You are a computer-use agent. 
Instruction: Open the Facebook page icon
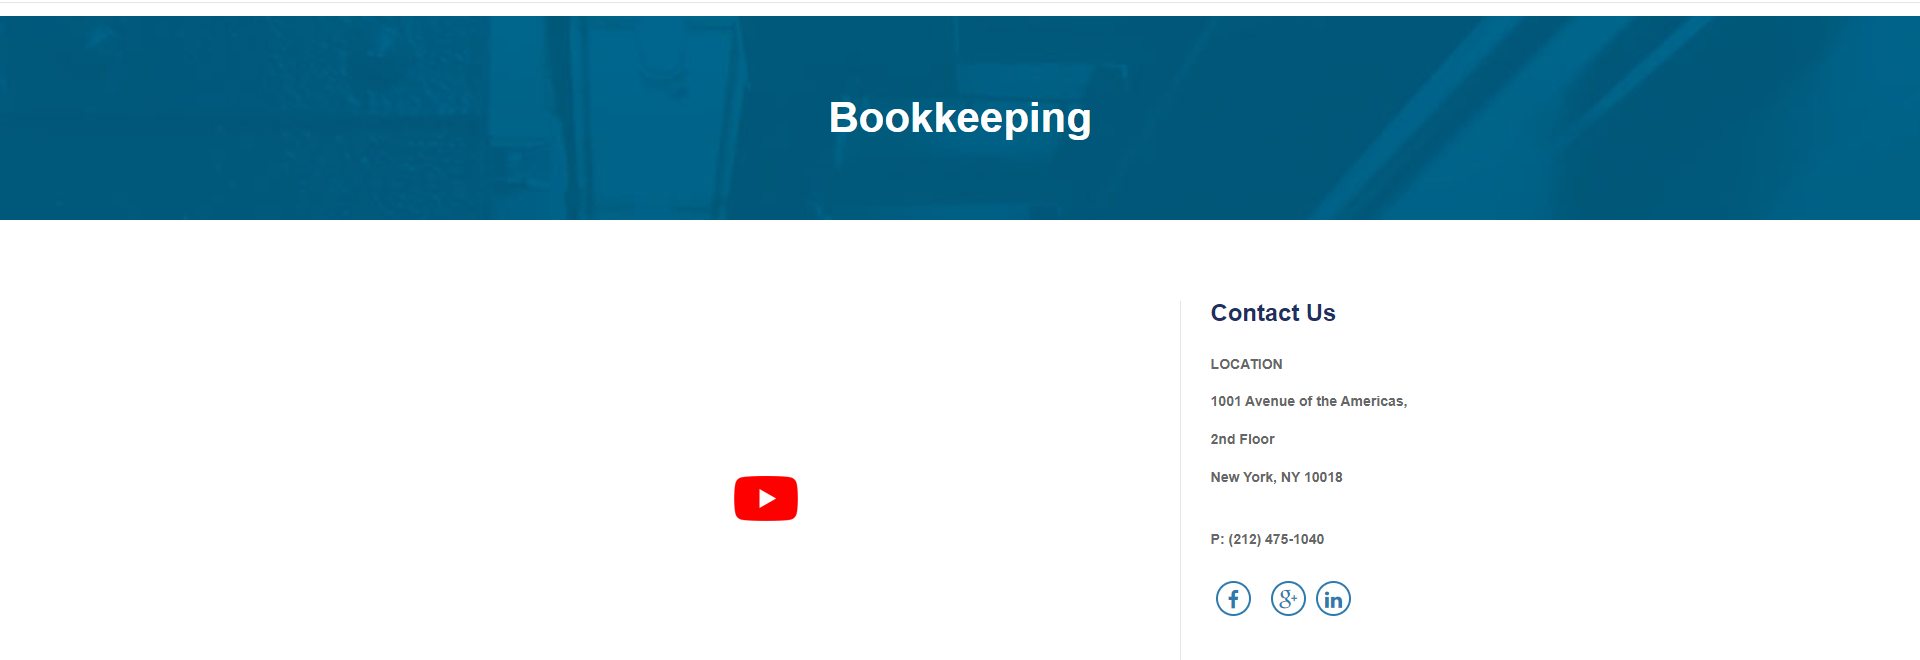pos(1233,599)
